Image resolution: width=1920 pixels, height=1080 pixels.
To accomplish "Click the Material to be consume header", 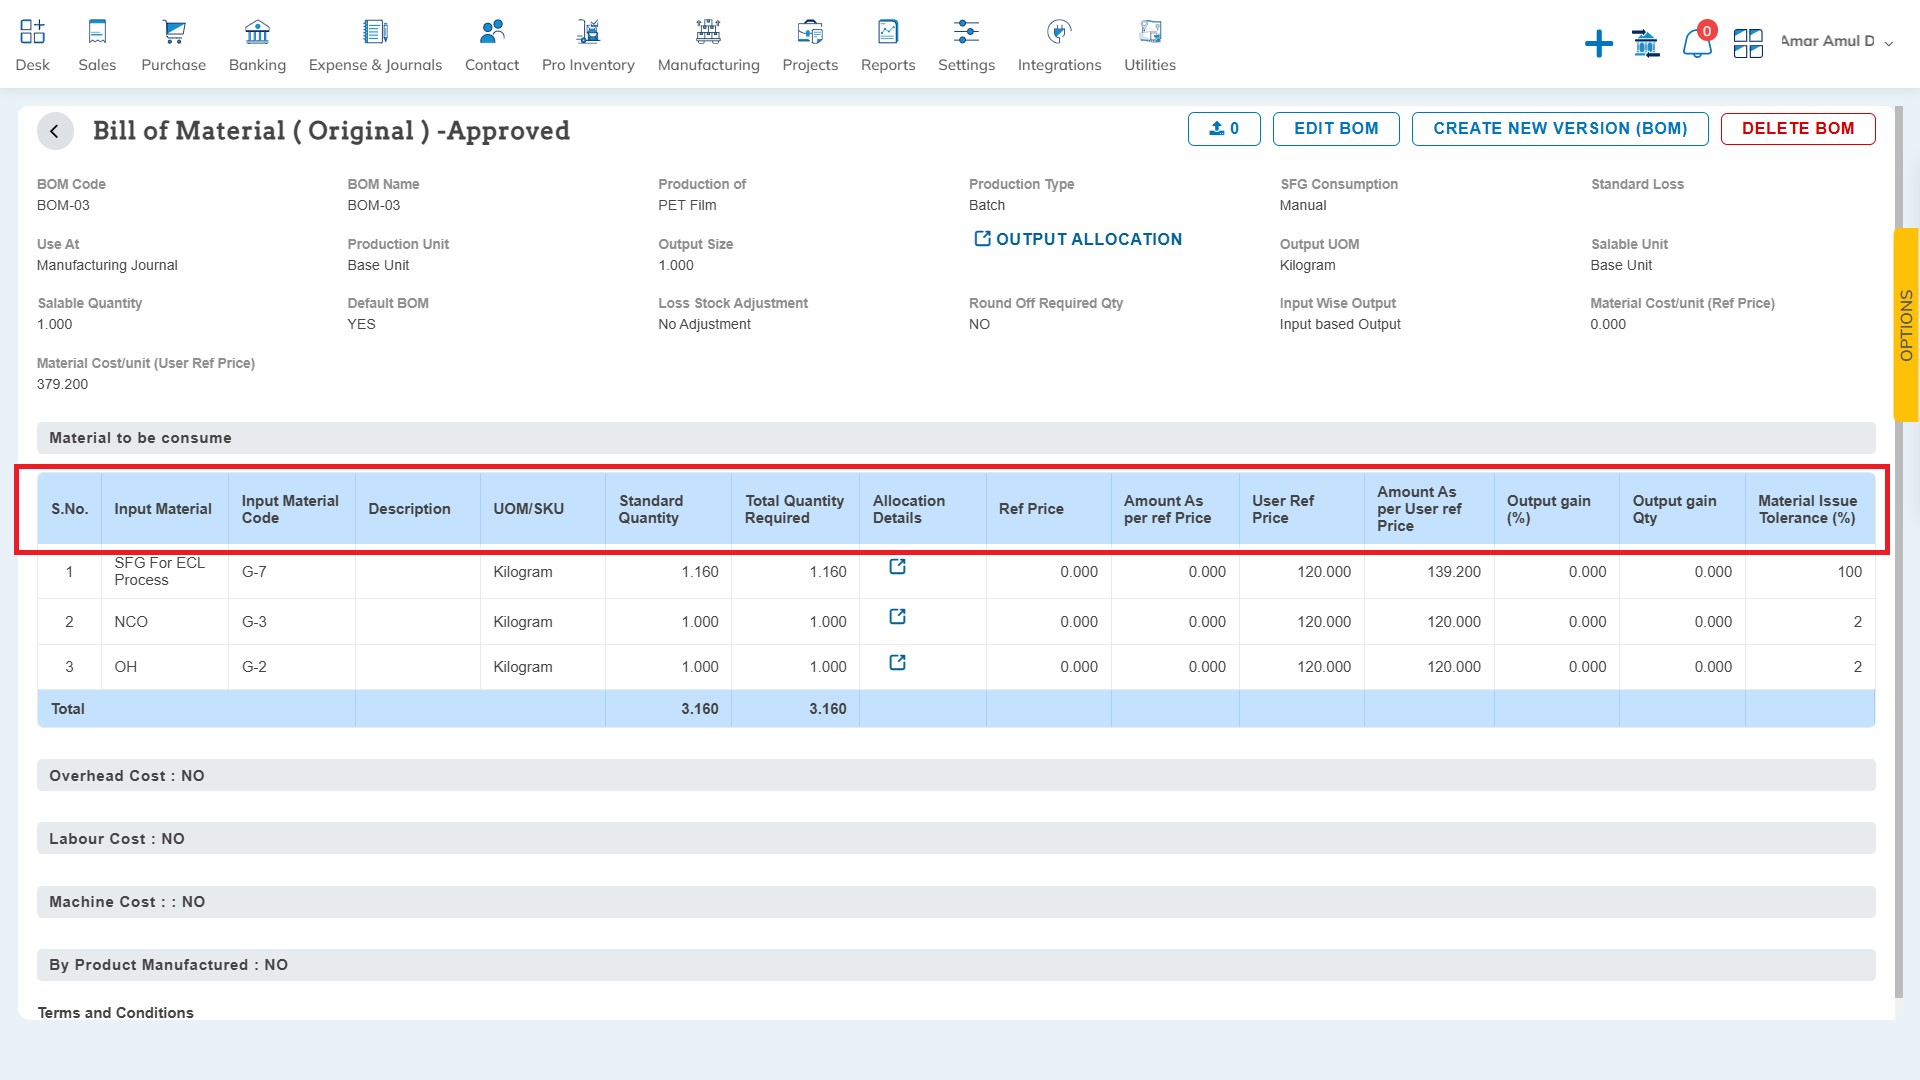I will pyautogui.click(x=956, y=438).
